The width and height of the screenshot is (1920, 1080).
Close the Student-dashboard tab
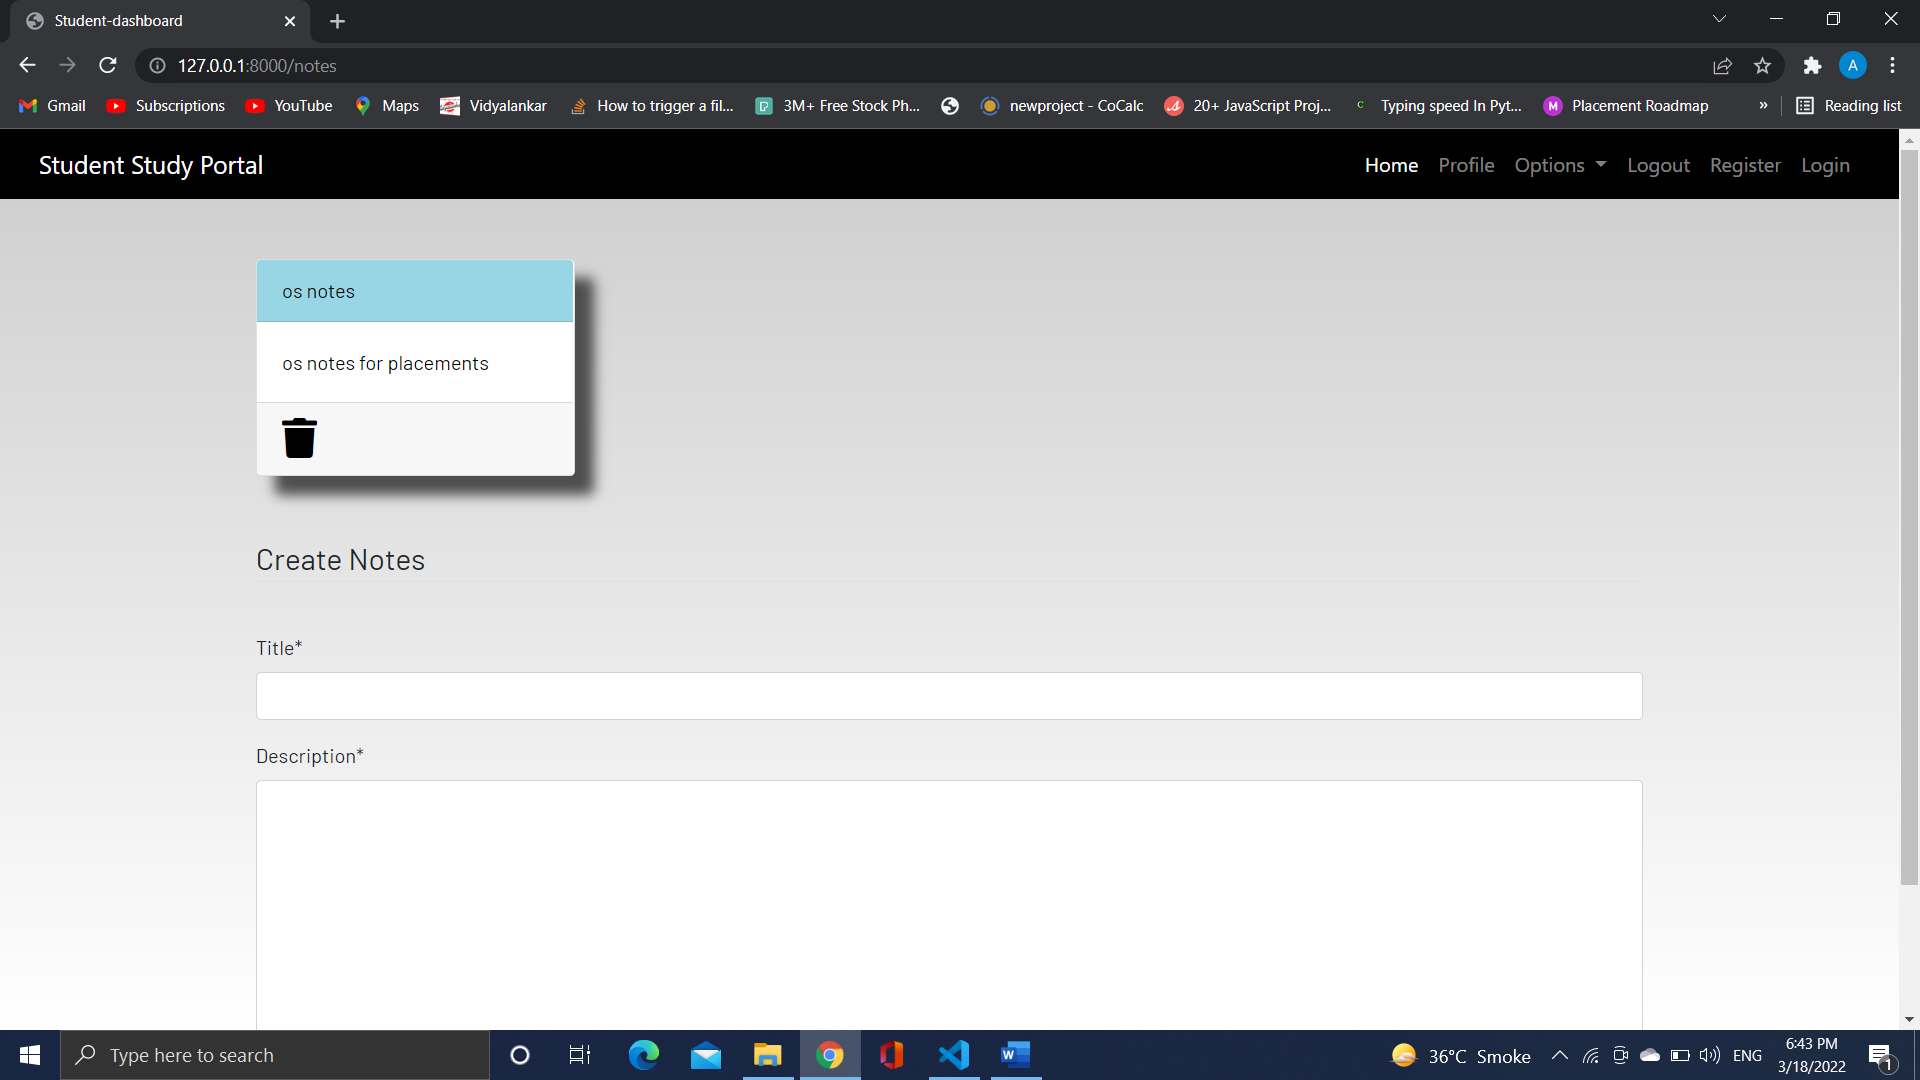point(290,21)
